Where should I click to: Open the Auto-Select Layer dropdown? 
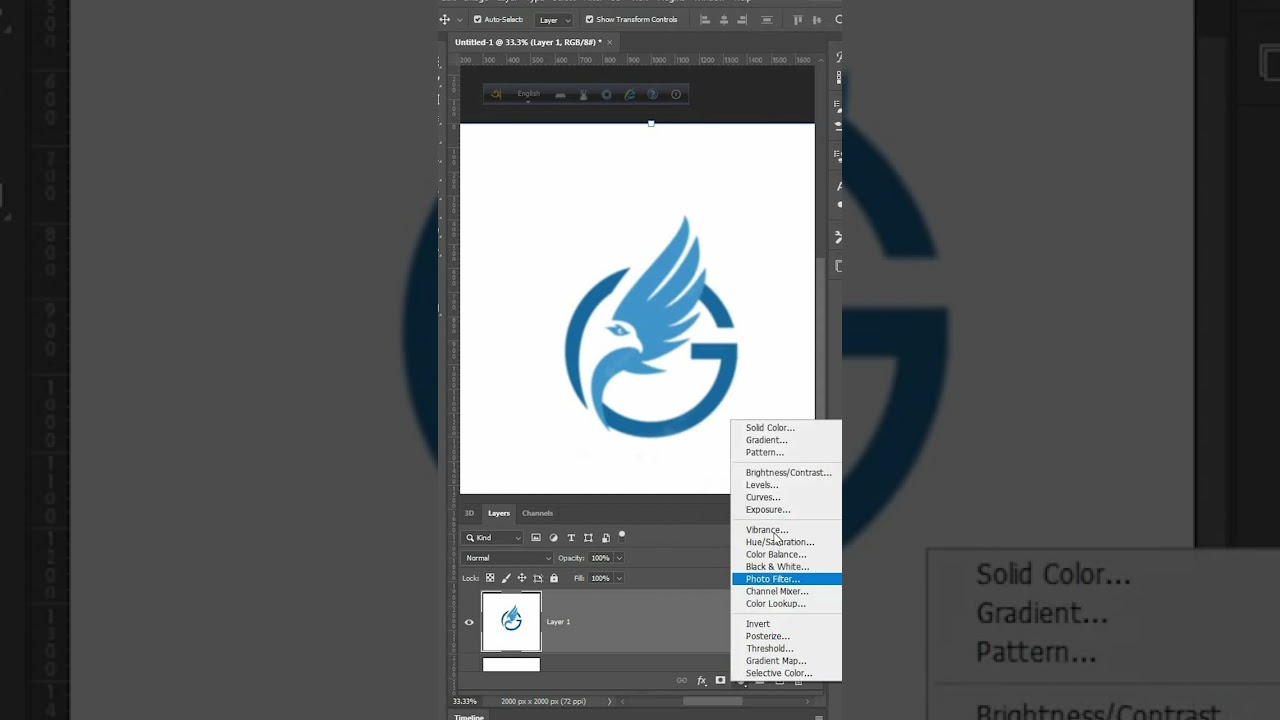click(554, 20)
